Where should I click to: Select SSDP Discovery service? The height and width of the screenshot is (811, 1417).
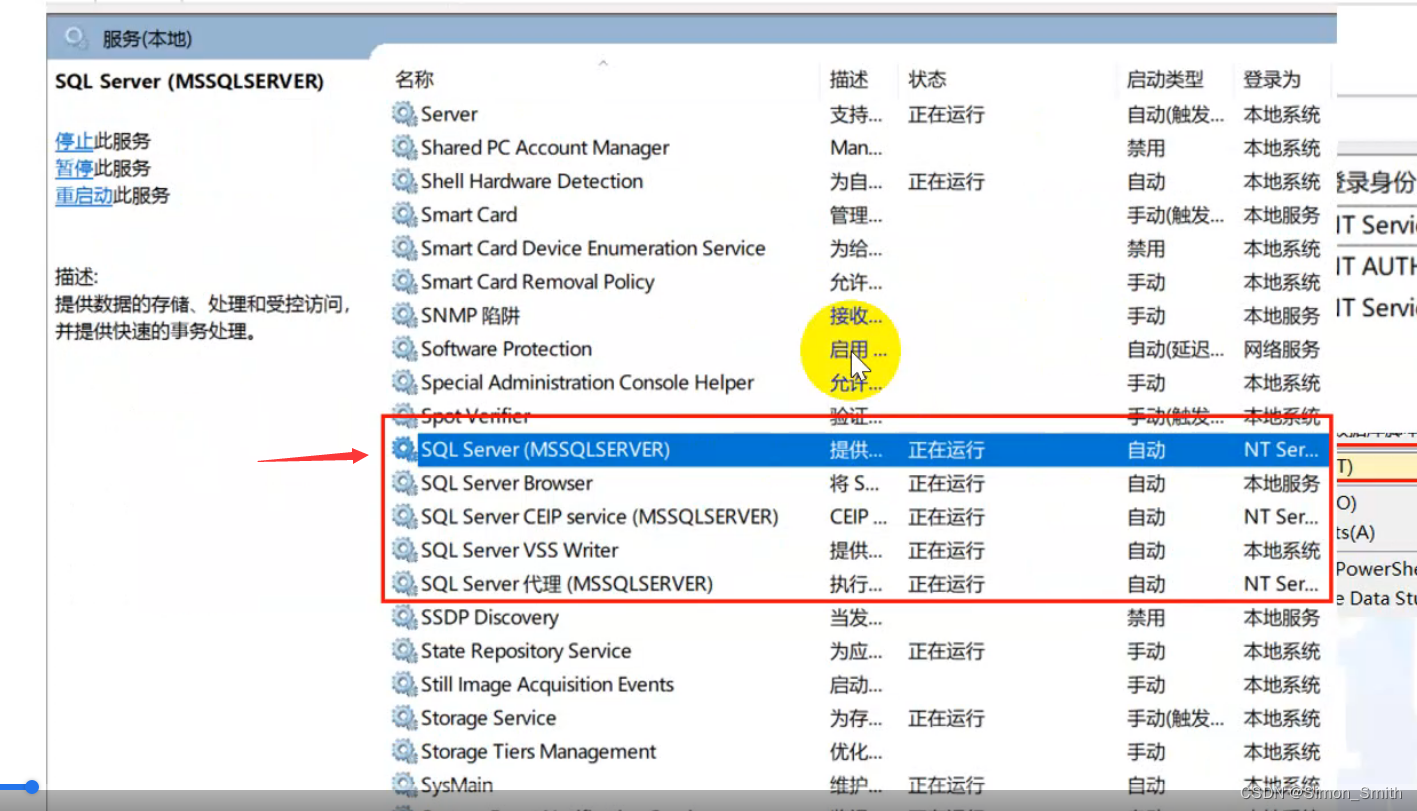click(x=489, y=618)
